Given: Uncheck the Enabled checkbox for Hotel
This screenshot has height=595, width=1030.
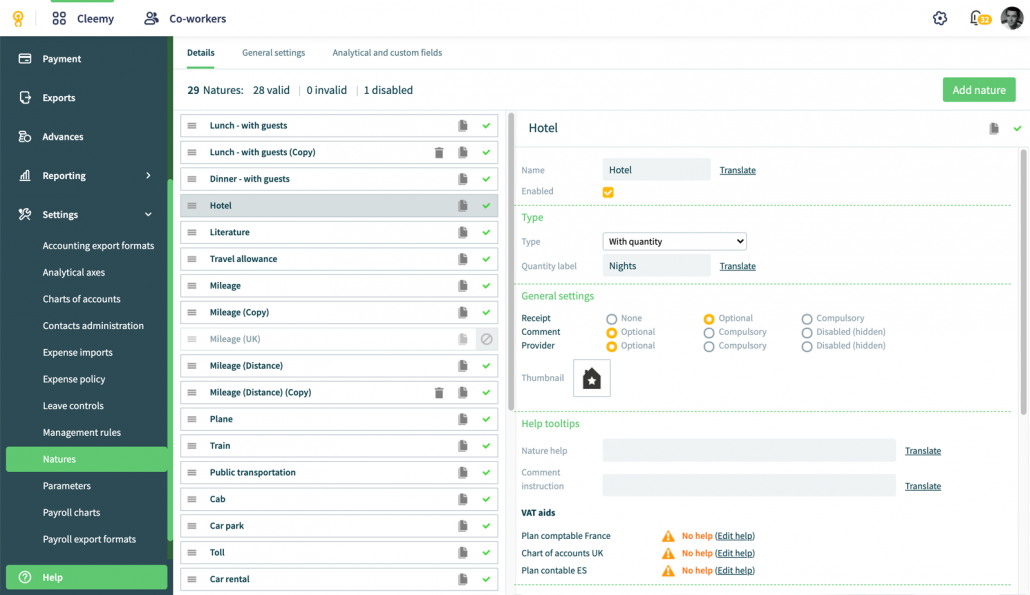Looking at the screenshot, I should coord(608,192).
